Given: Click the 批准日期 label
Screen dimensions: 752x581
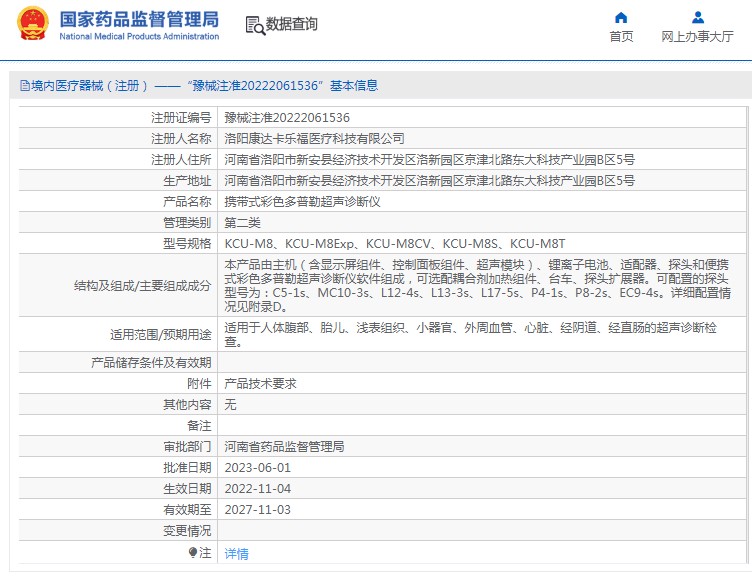Looking at the screenshot, I should (187, 468).
